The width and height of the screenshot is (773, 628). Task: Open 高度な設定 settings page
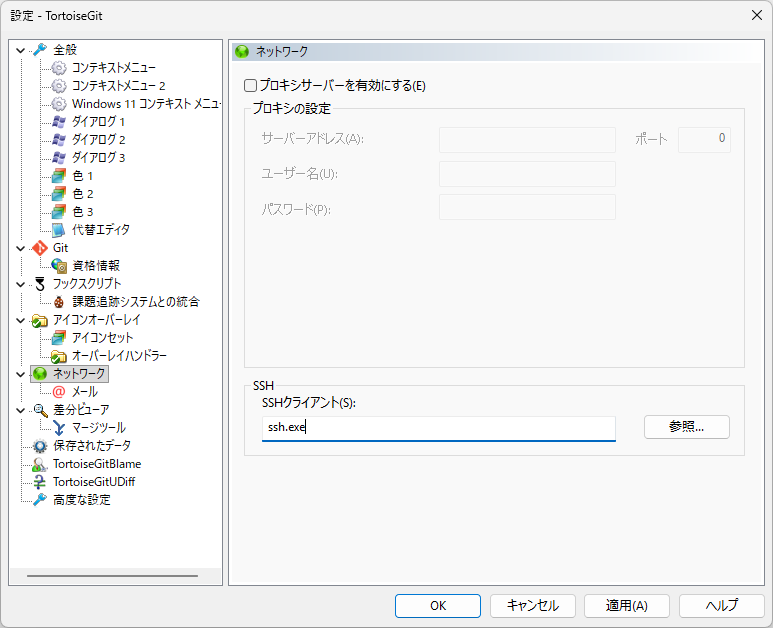[x=82, y=500]
